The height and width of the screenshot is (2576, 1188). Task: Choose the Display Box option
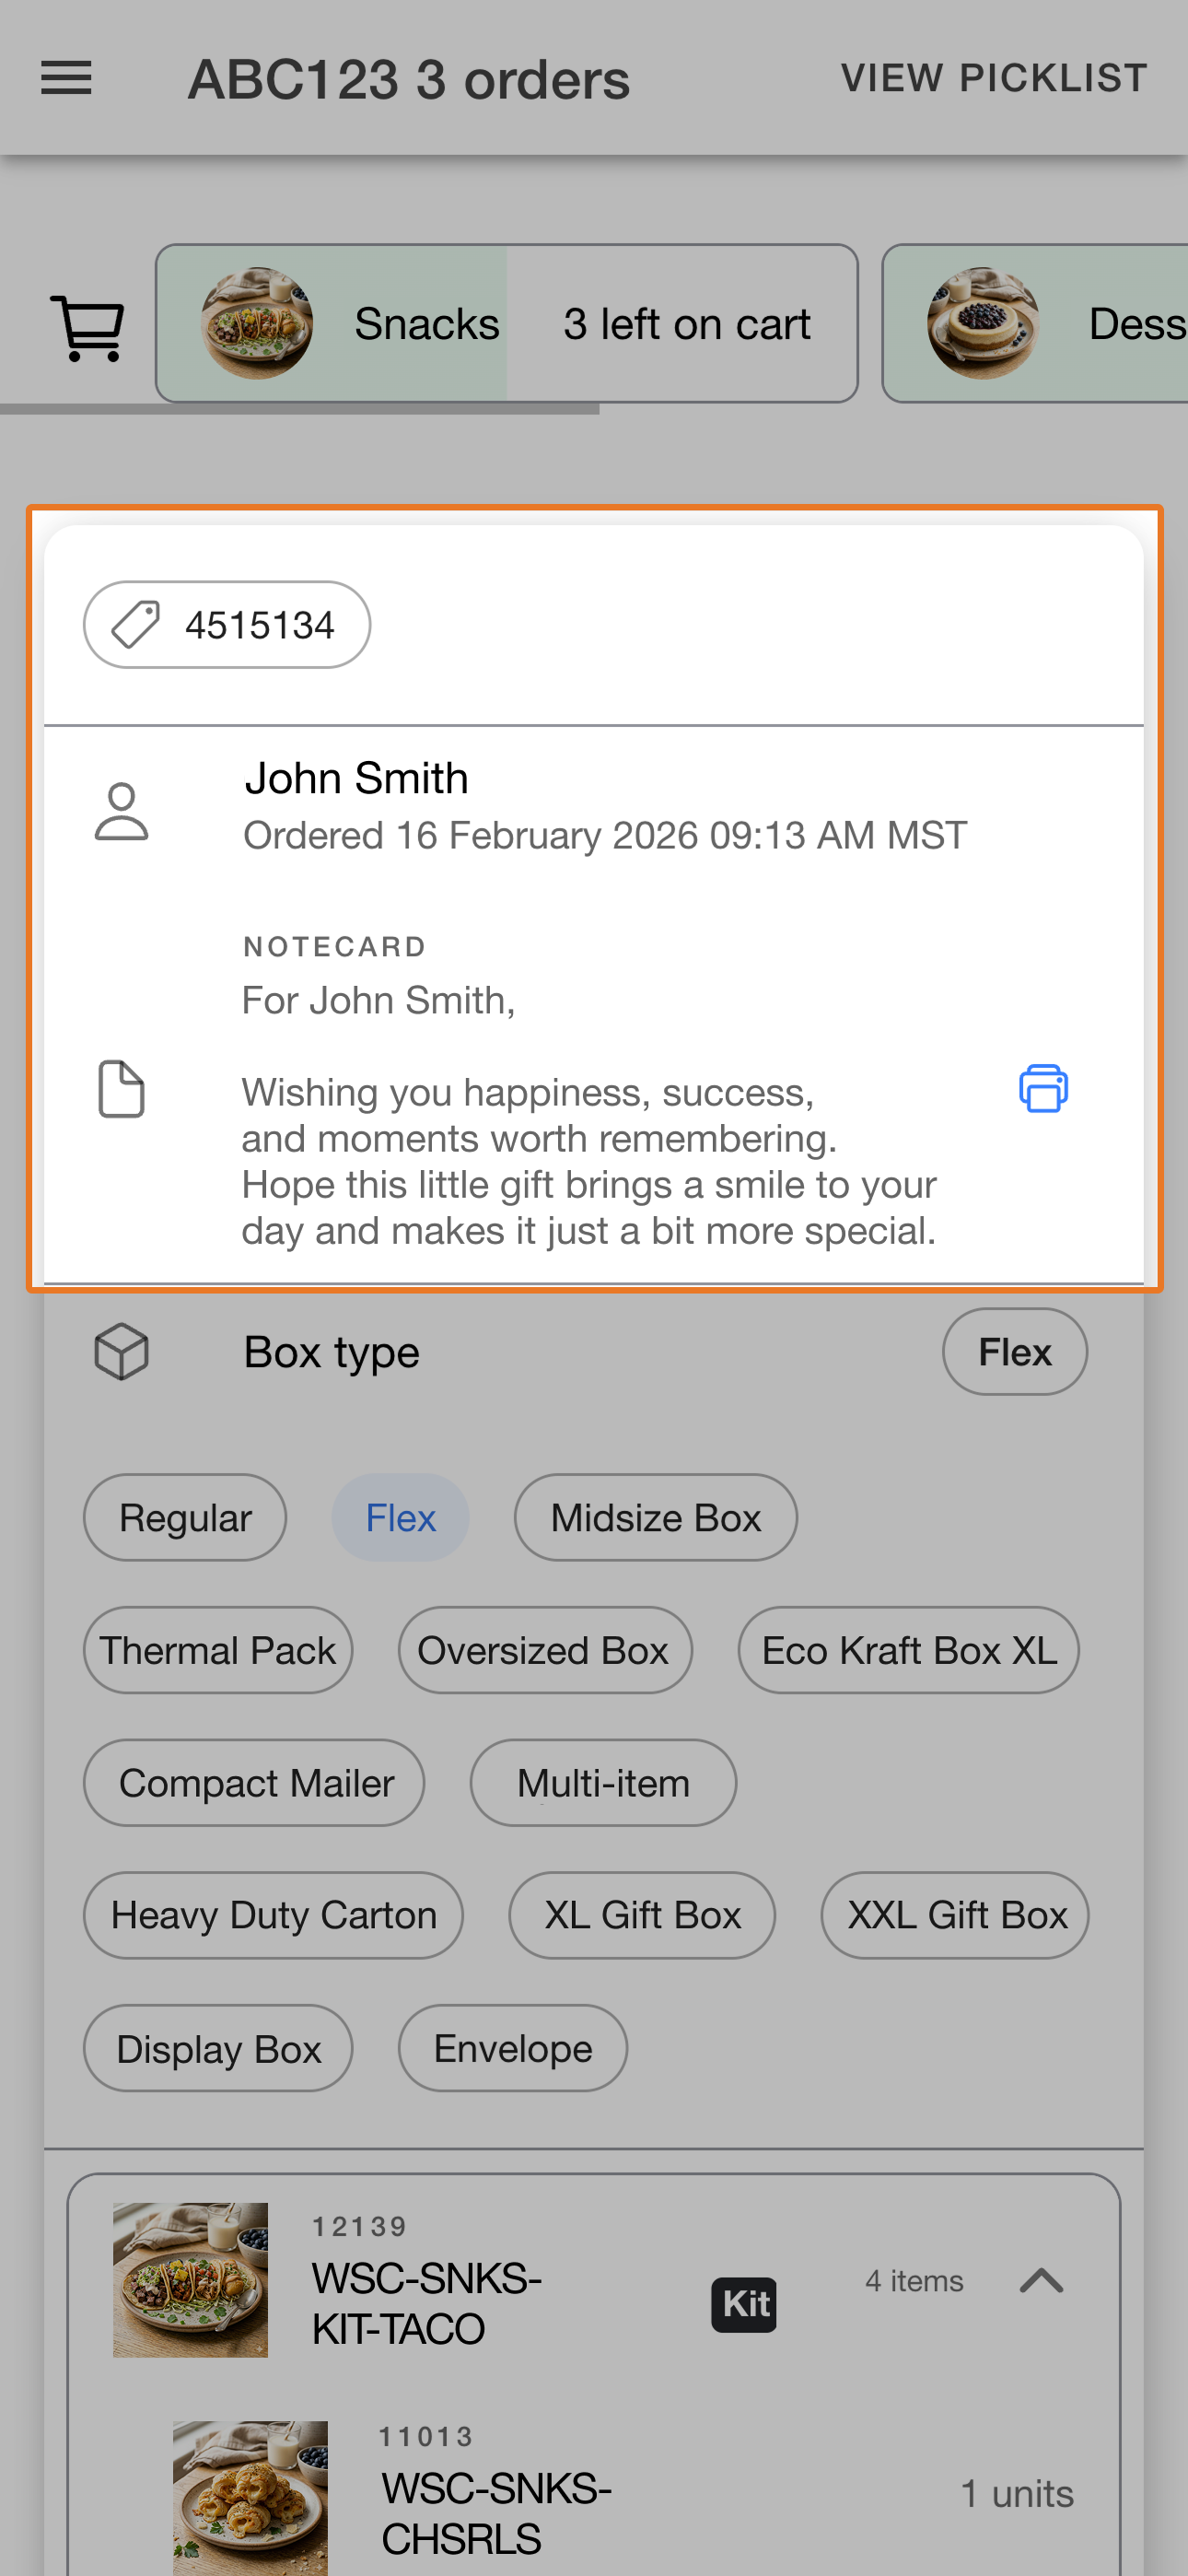point(218,2048)
